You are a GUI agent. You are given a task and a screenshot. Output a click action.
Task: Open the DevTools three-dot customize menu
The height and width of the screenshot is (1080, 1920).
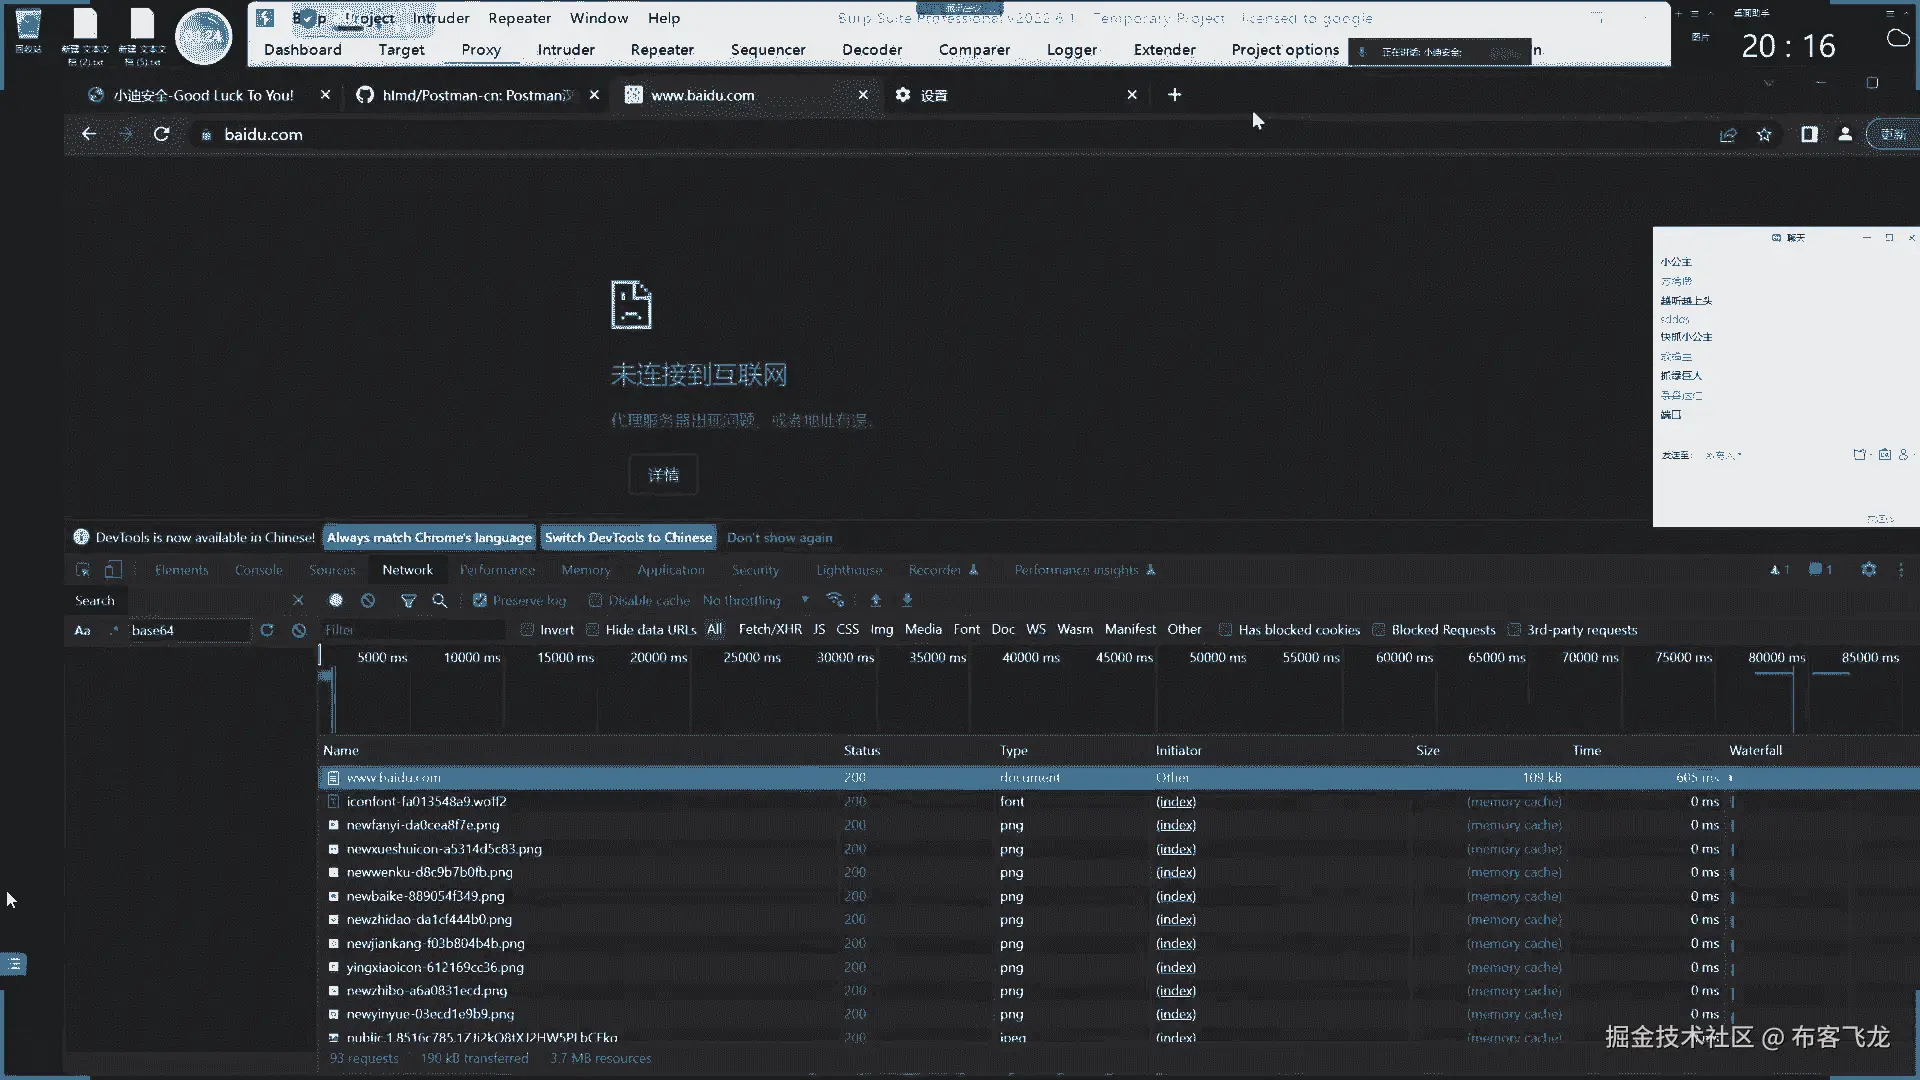[x=1901, y=570]
